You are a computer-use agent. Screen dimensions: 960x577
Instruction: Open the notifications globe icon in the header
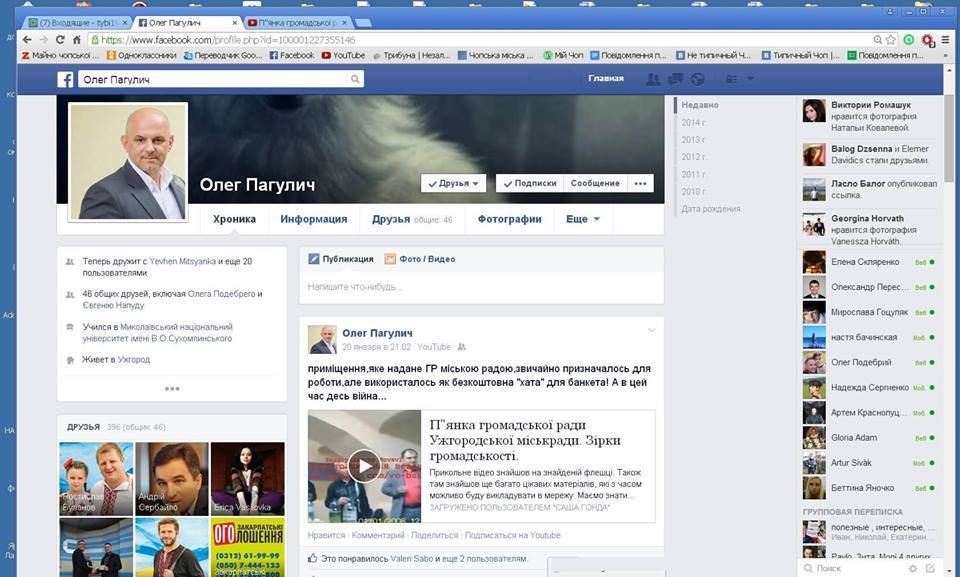698,79
